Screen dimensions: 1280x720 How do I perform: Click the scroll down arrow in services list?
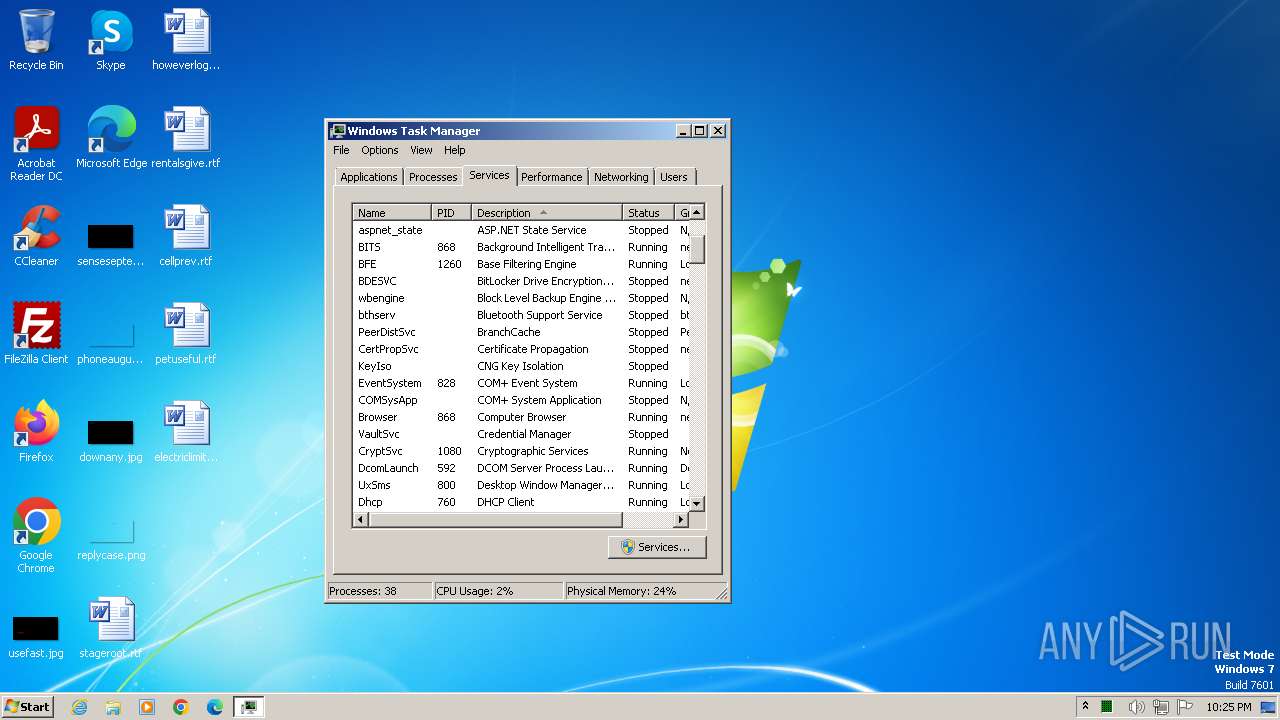(x=697, y=504)
